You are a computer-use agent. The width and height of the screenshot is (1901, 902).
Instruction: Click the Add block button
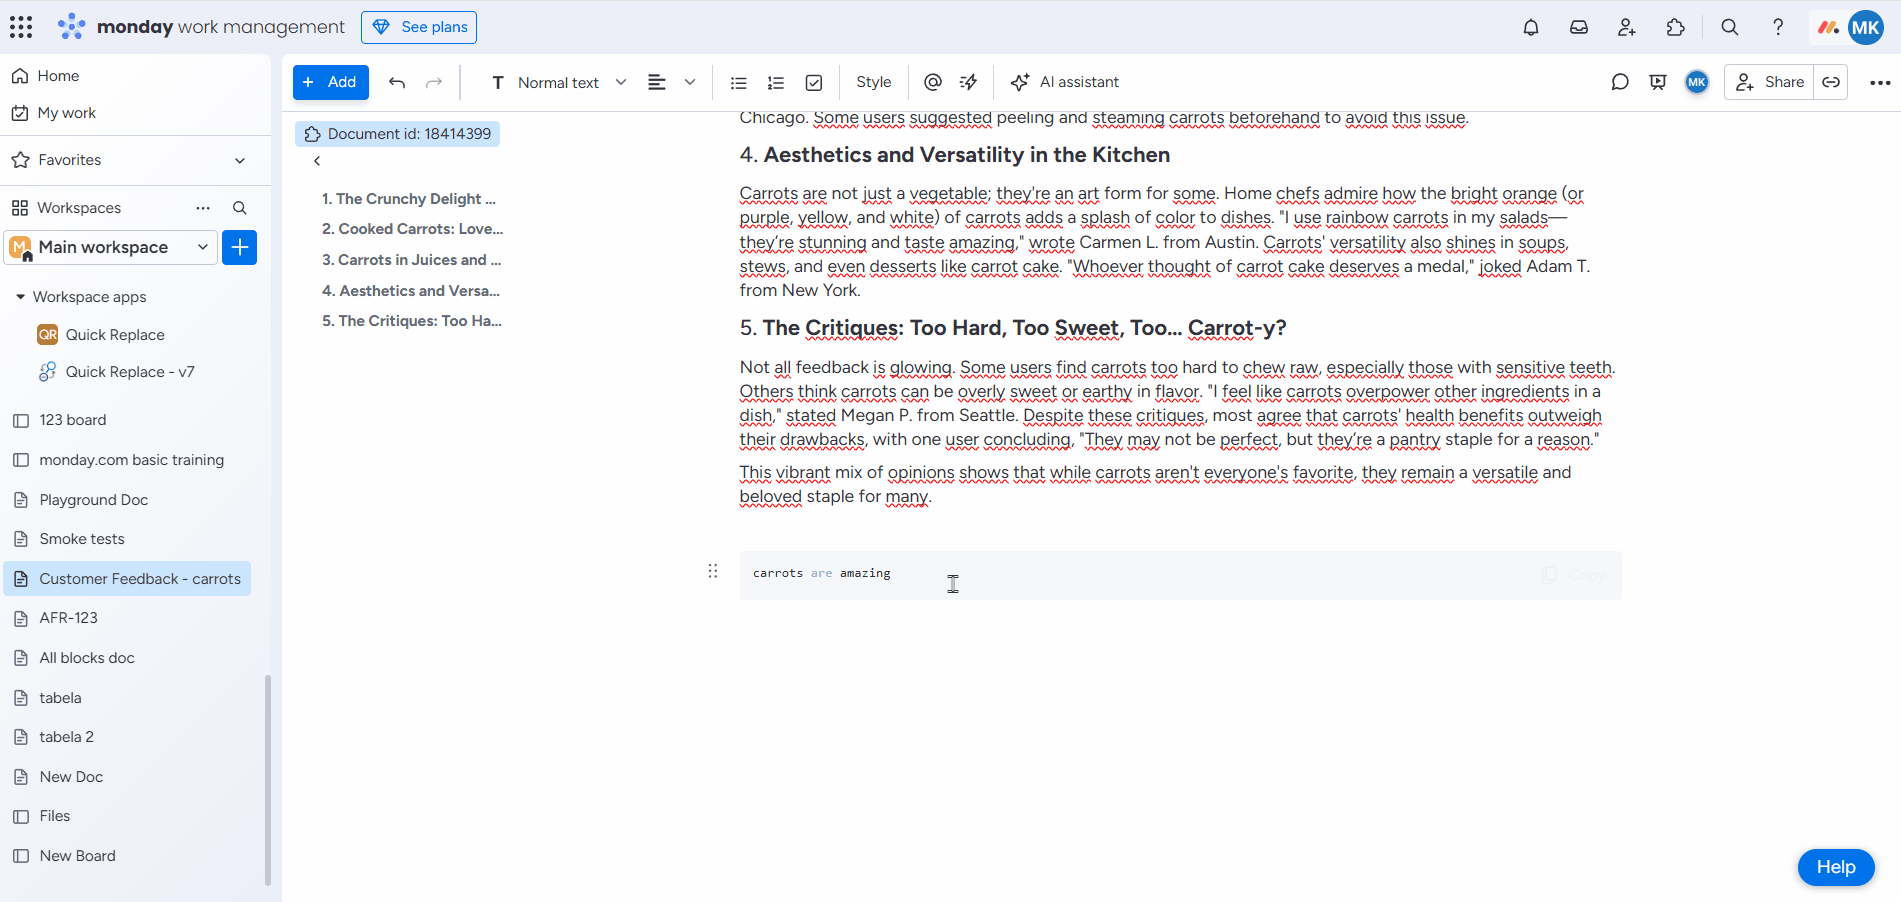pos(331,82)
